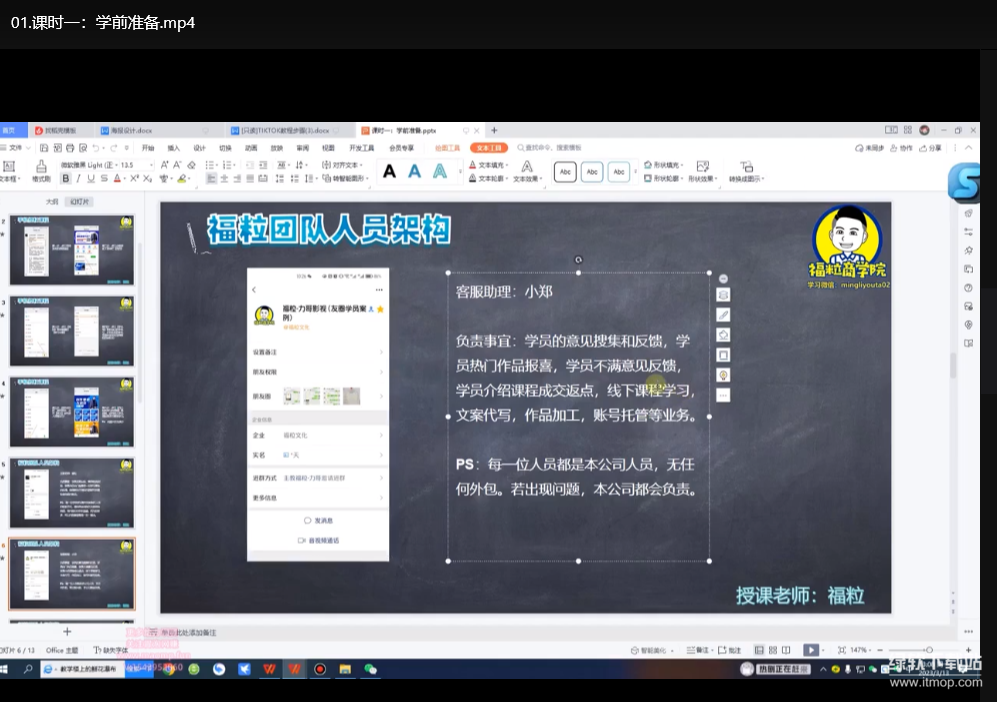Screen dimensions: 997x702
Task: Open the Text Effects (文本效果) dropdown
Action: pos(526,171)
